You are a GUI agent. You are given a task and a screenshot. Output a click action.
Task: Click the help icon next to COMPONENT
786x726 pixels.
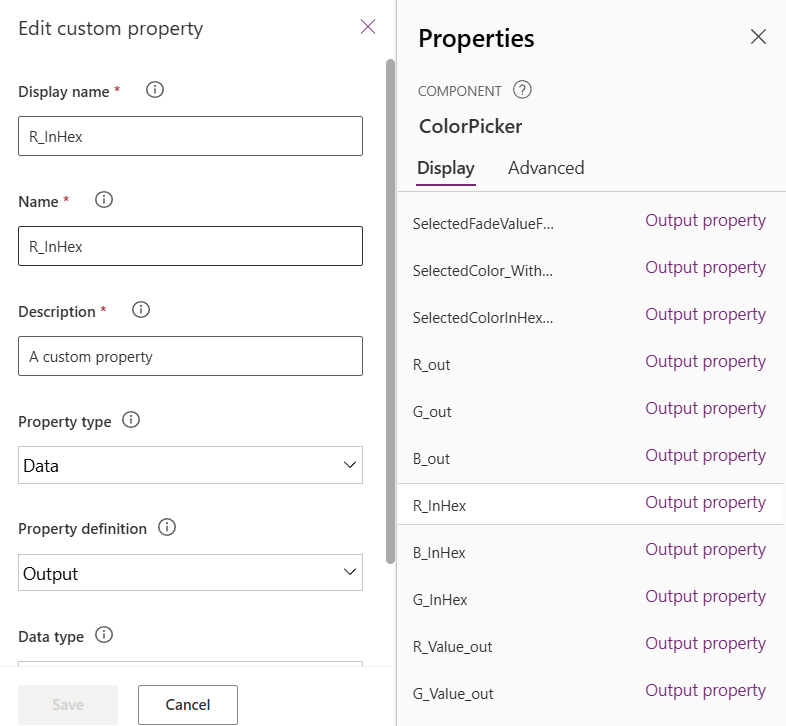click(522, 90)
